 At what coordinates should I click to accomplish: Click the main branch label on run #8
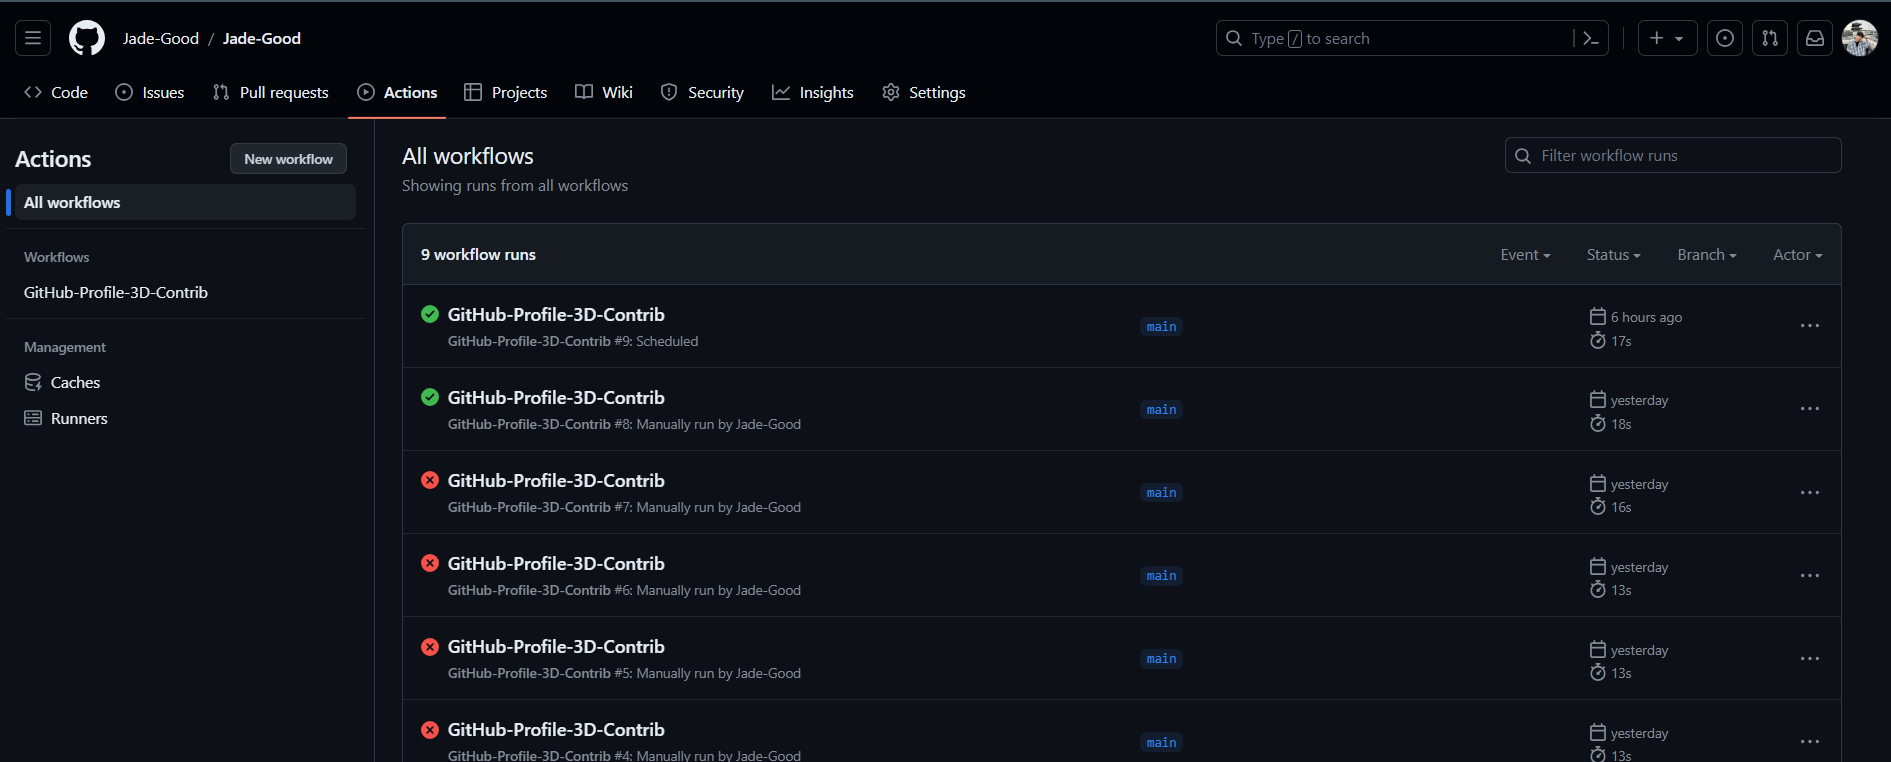click(1161, 410)
